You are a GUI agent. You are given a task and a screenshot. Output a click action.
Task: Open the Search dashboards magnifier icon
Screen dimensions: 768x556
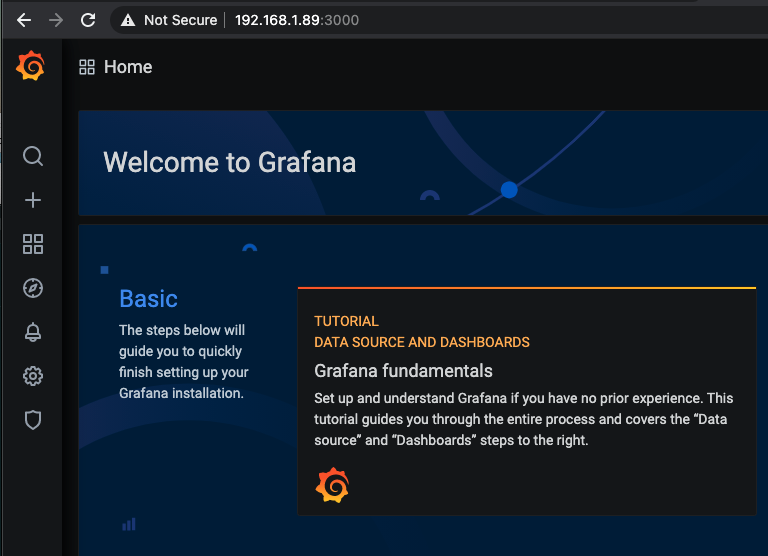[33, 156]
